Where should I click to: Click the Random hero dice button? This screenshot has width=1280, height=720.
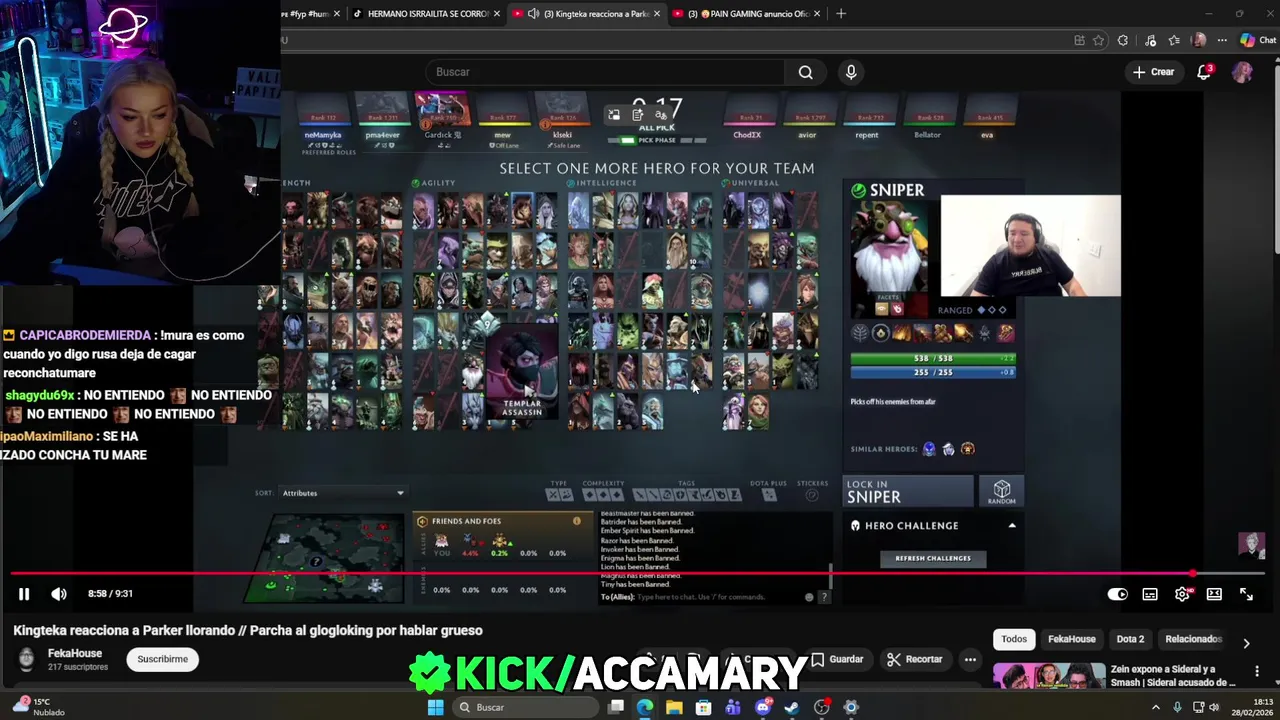pyautogui.click(x=1002, y=491)
